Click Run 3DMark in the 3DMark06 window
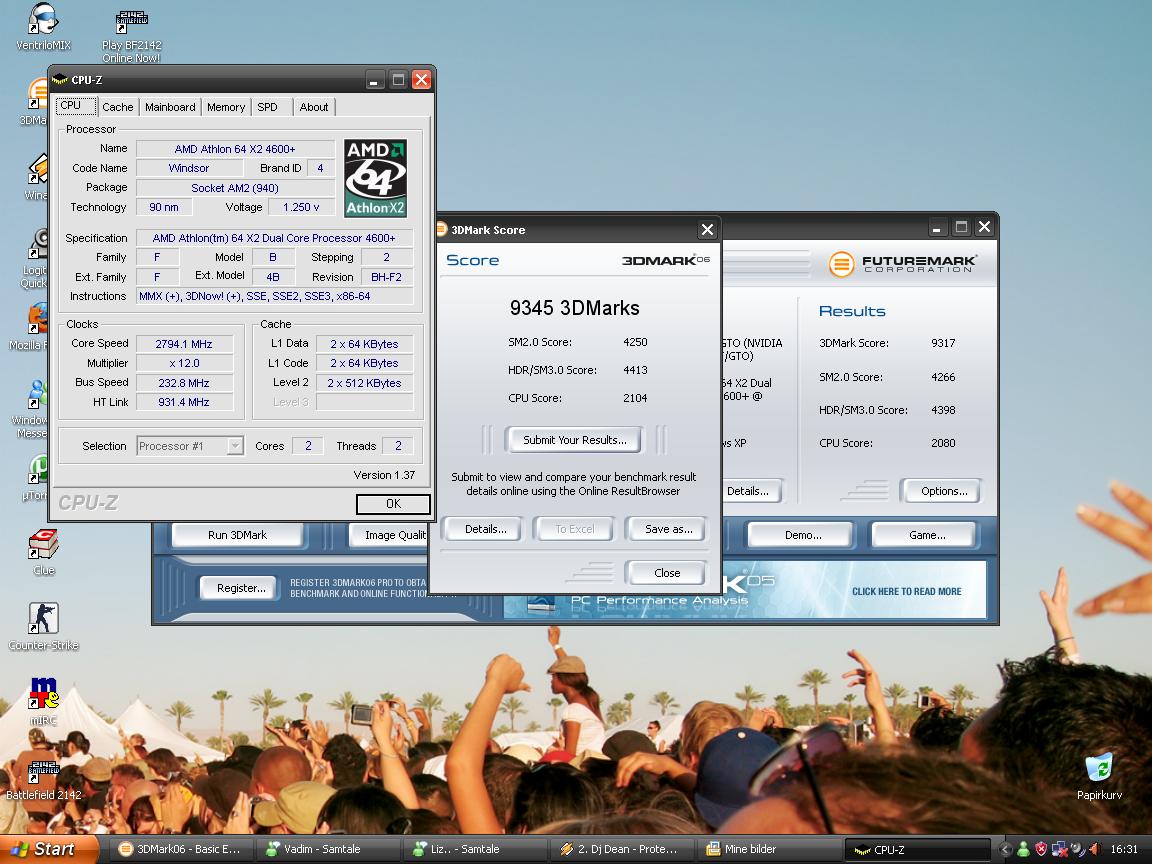The width and height of the screenshot is (1152, 864). click(x=237, y=535)
